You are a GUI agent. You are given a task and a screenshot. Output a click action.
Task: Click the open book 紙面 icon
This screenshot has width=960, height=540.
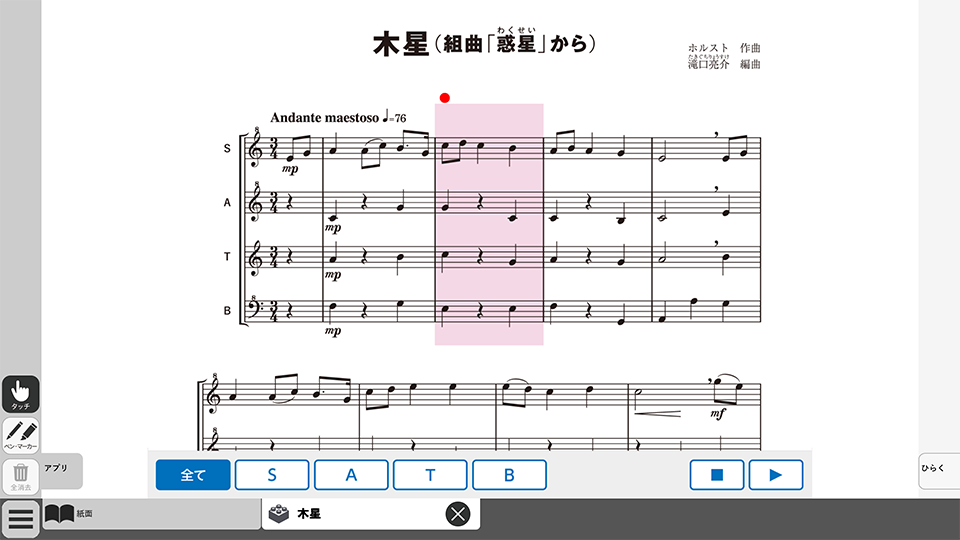(59, 514)
